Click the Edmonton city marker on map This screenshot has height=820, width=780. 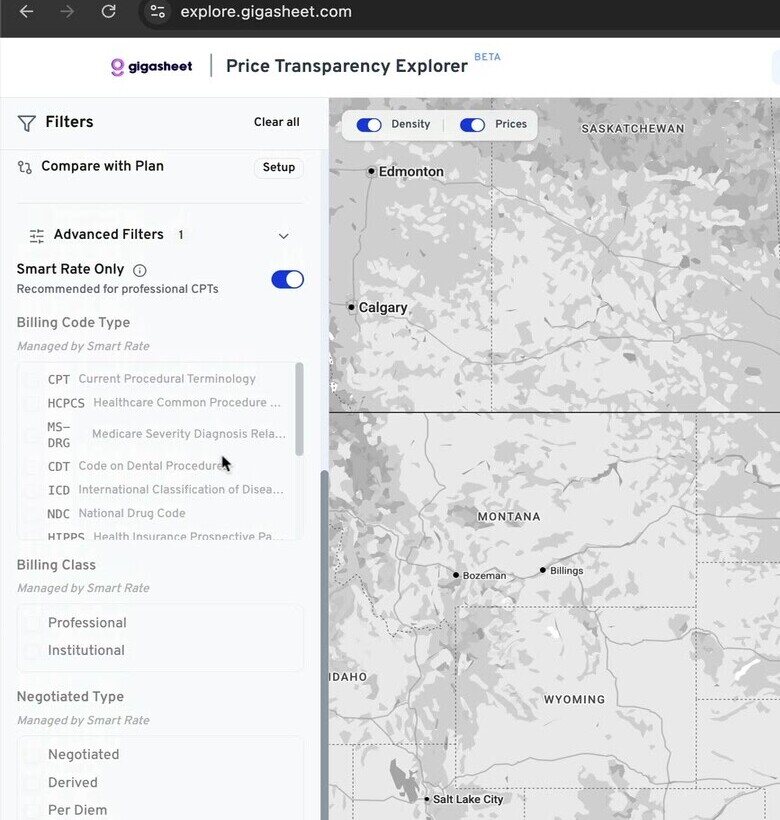(x=371, y=171)
